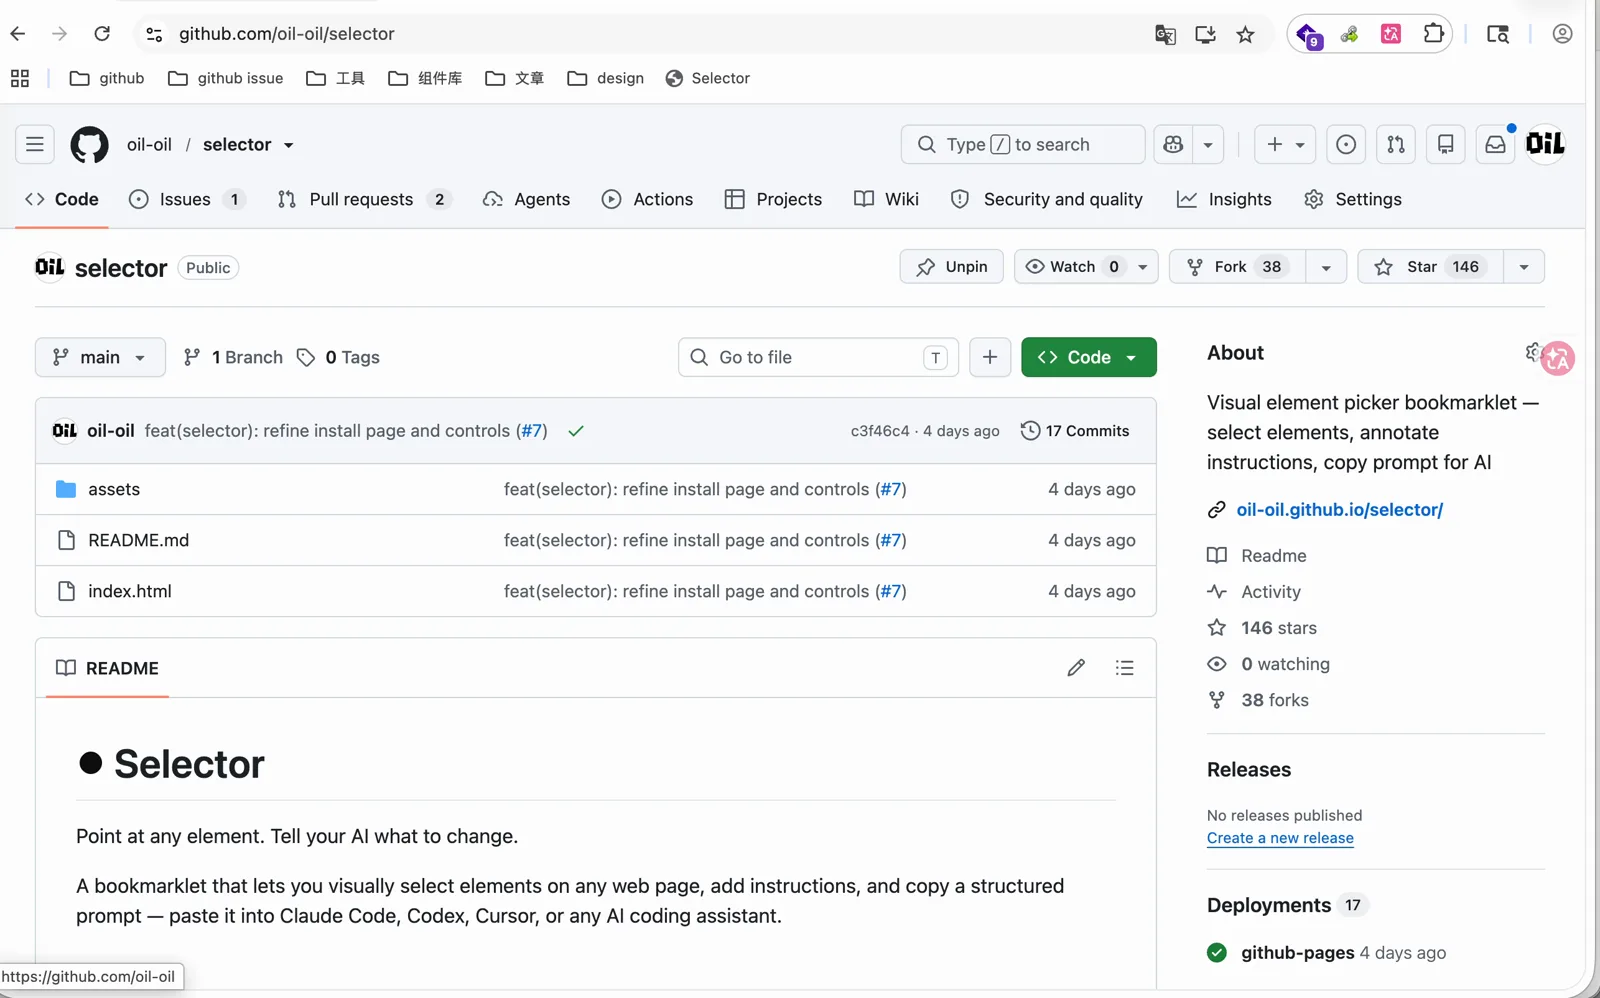
Task: Open the Readme link in About
Action: coord(1273,556)
